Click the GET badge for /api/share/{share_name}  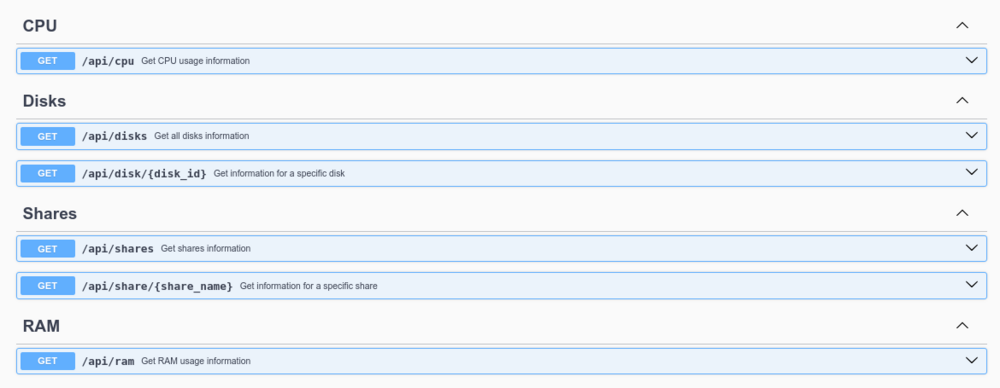coord(48,285)
